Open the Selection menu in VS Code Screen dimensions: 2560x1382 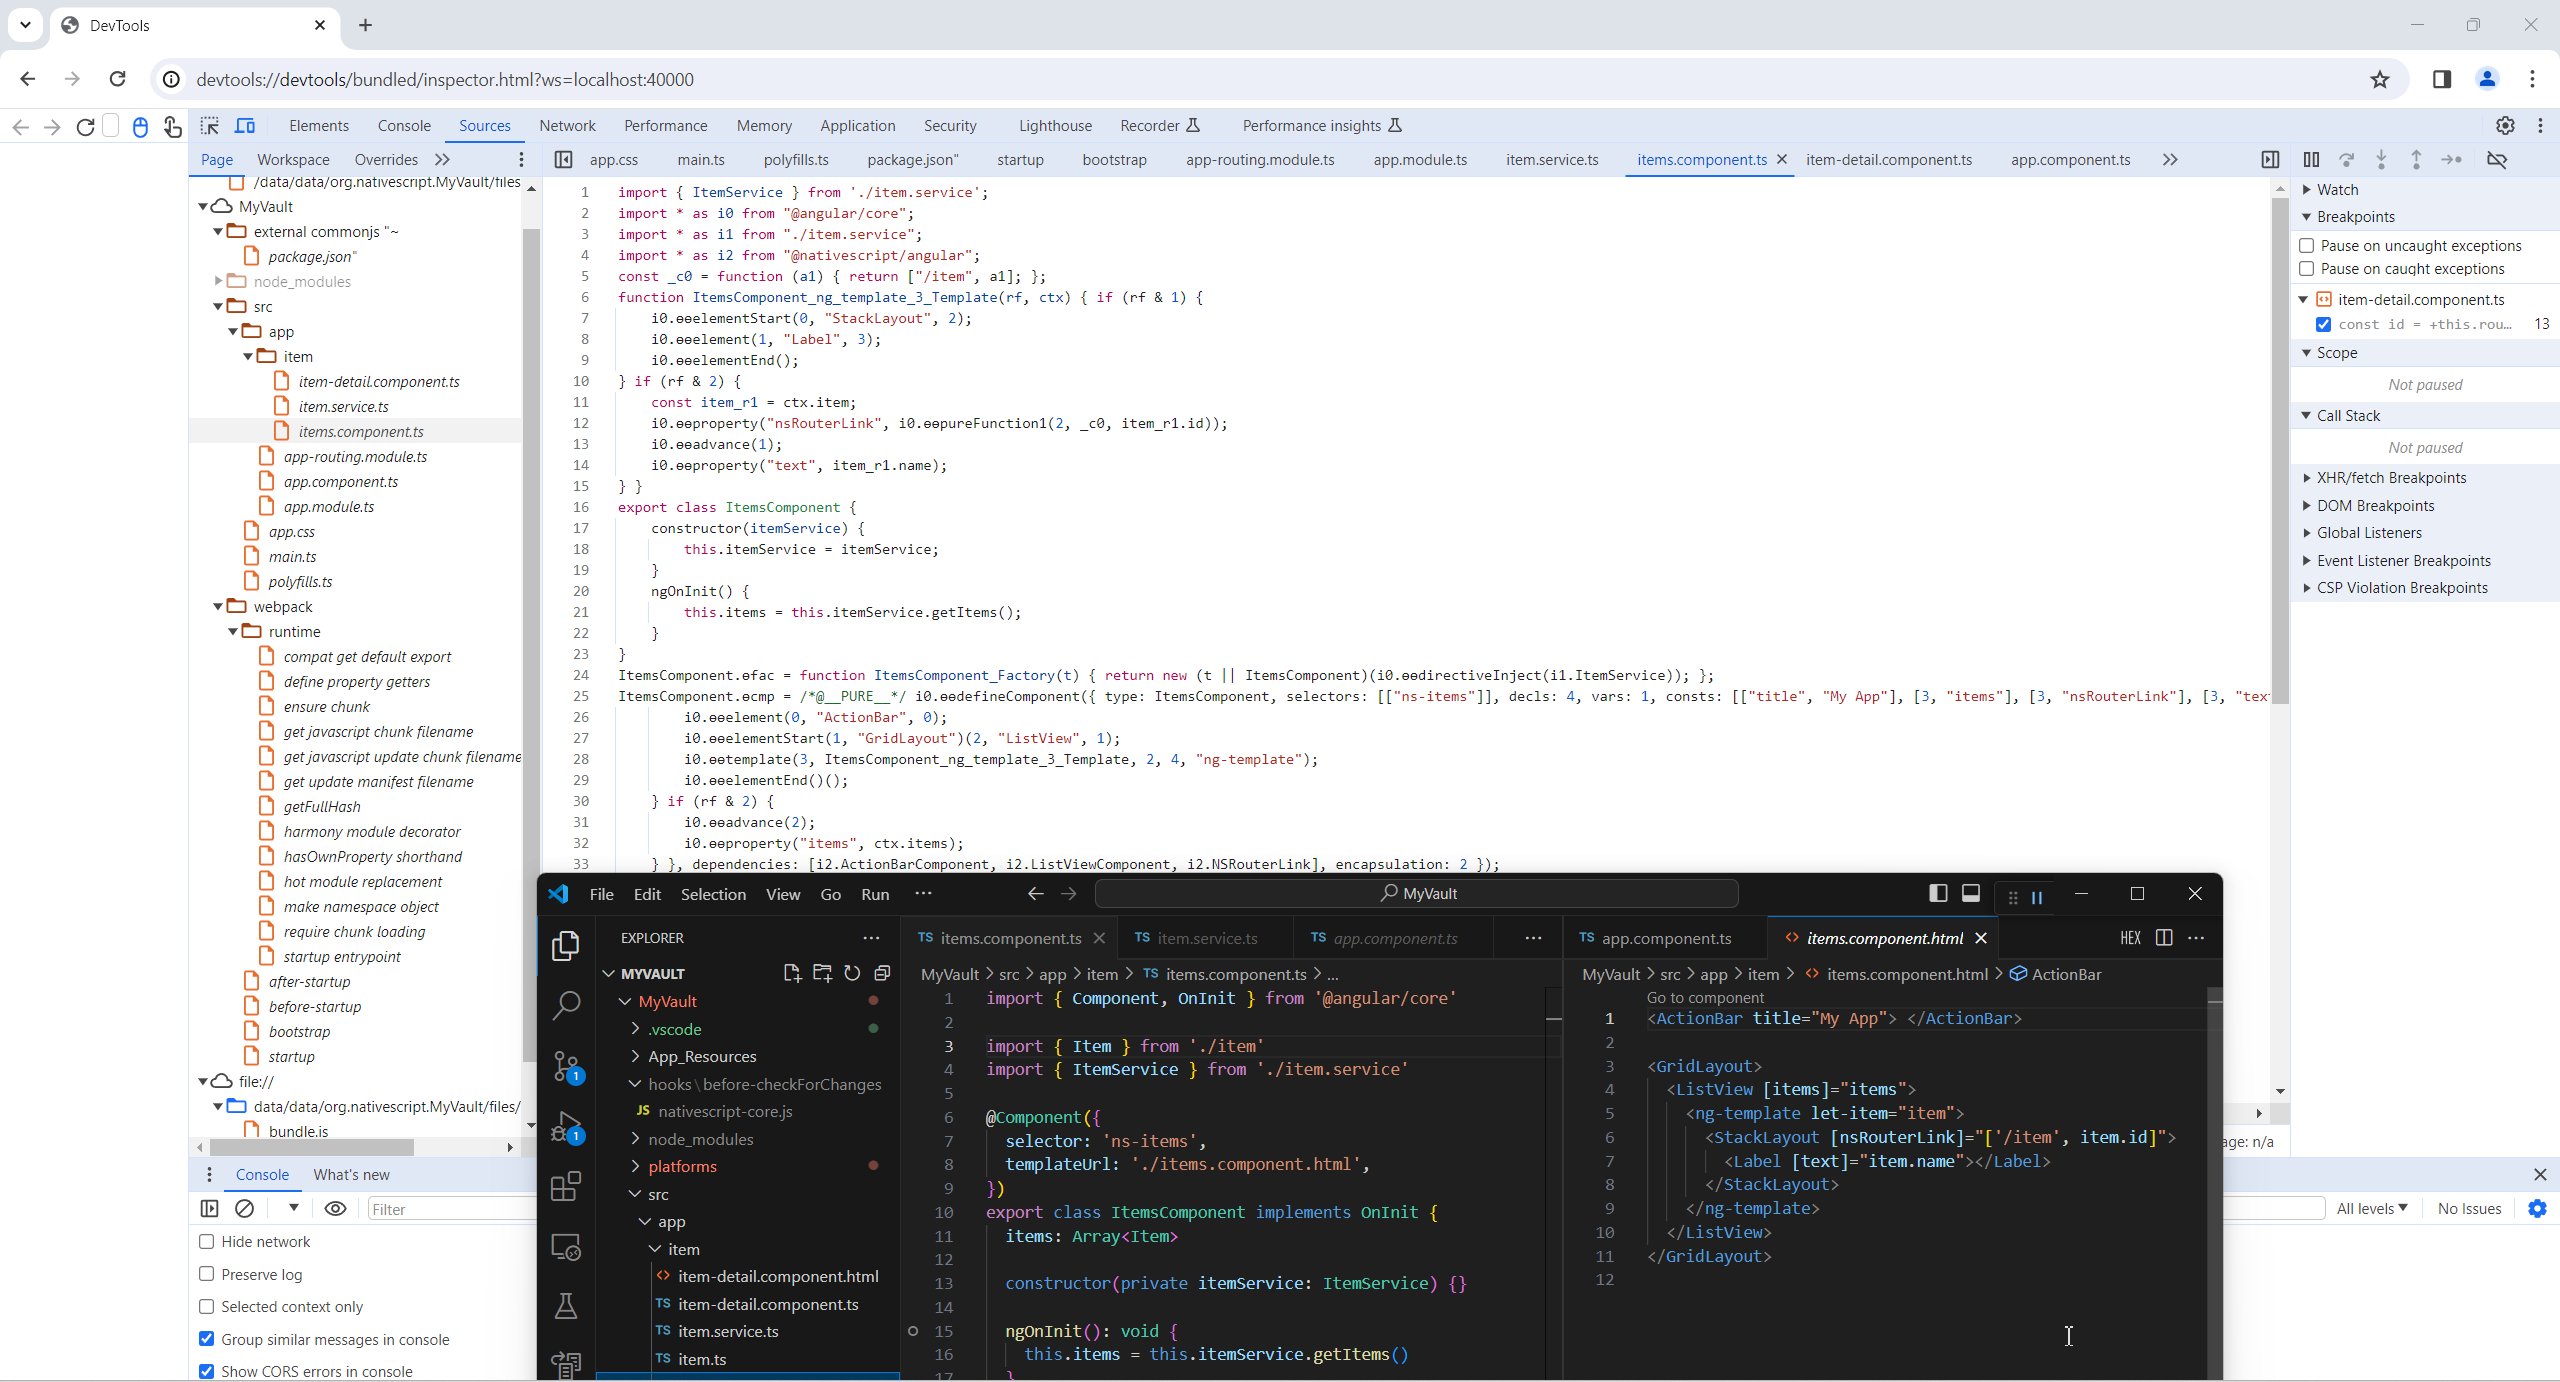(713, 894)
